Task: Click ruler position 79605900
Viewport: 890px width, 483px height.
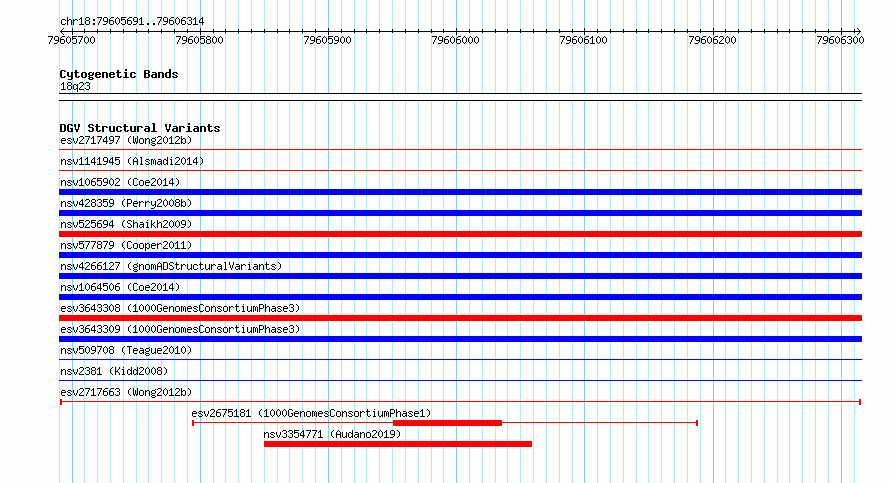Action: 328,40
